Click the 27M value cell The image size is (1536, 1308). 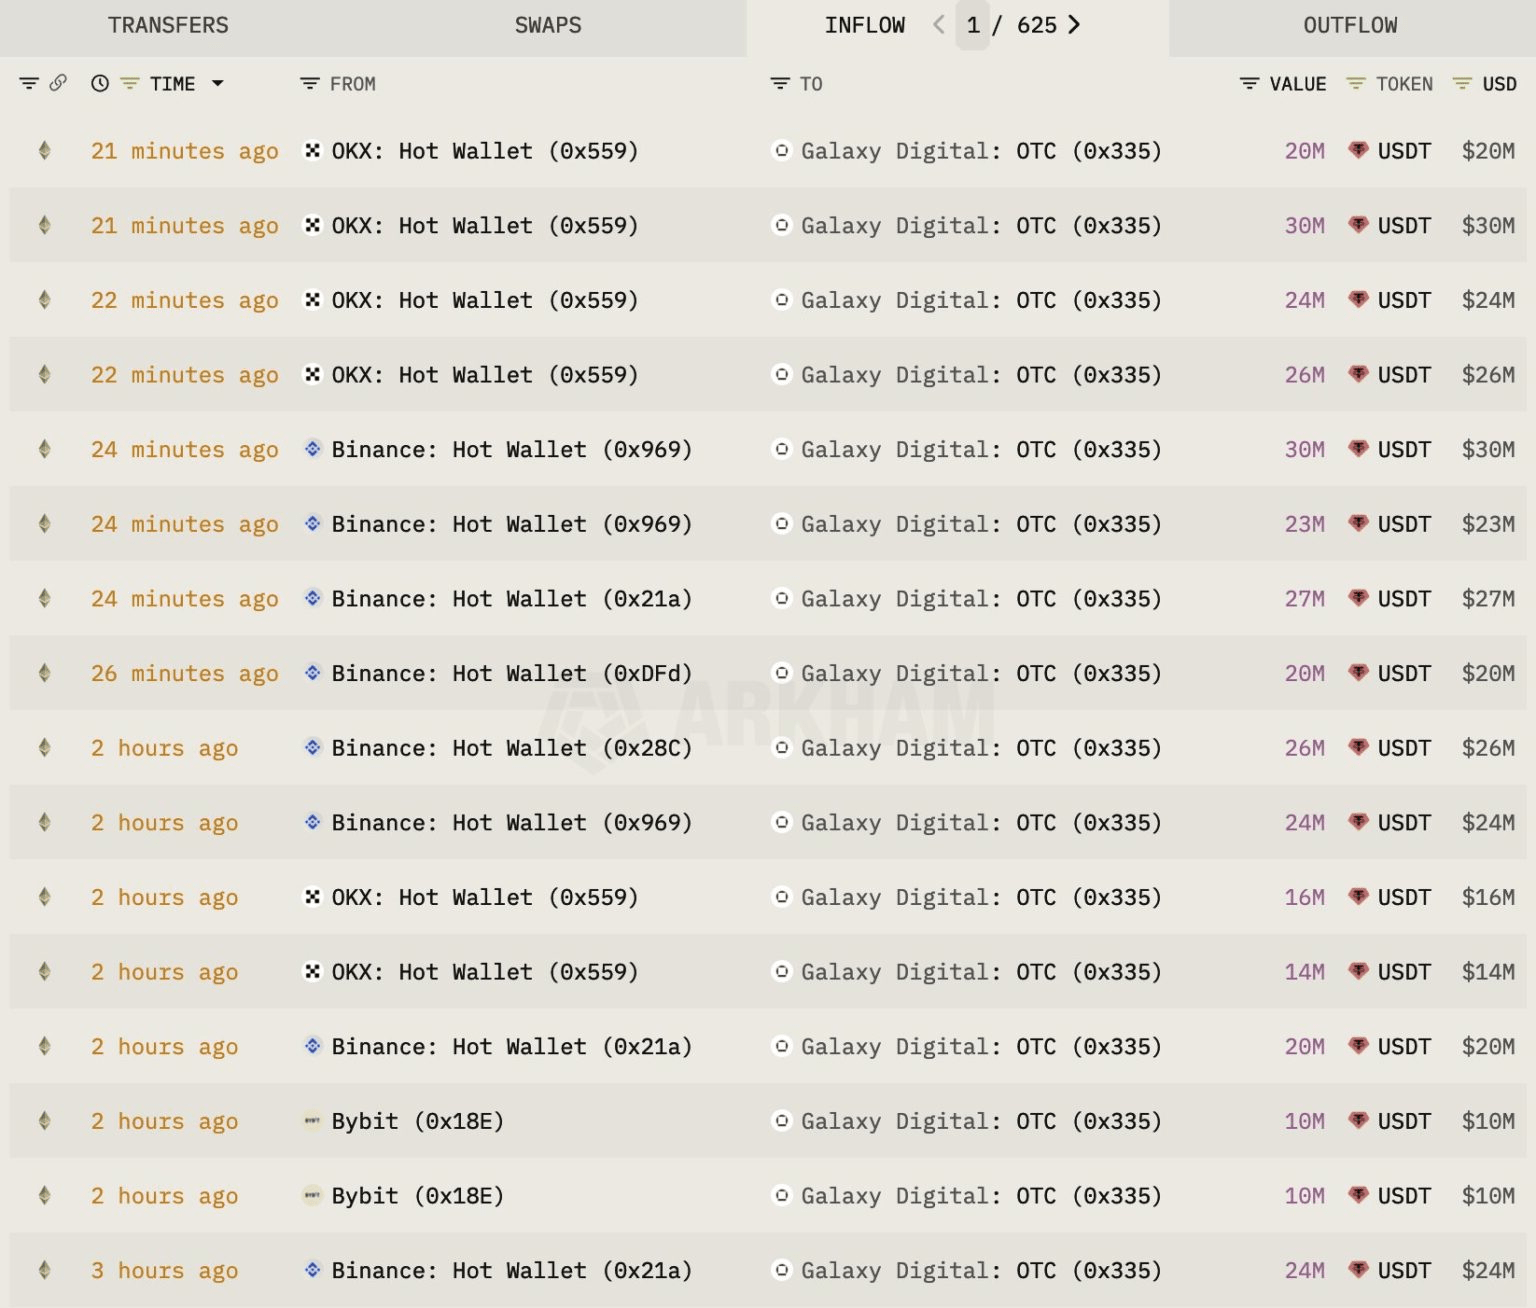tap(1305, 599)
